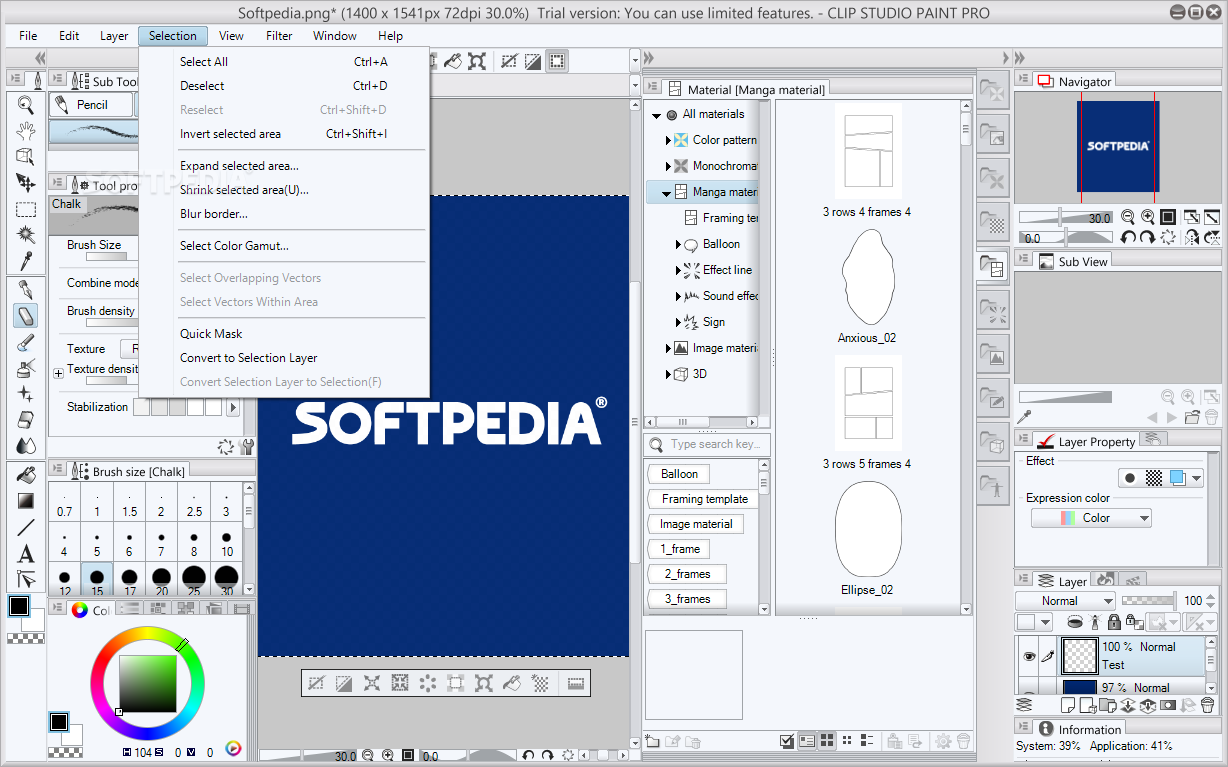The image size is (1228, 767).
Task: Select the Hand move tool
Action: [x=26, y=131]
